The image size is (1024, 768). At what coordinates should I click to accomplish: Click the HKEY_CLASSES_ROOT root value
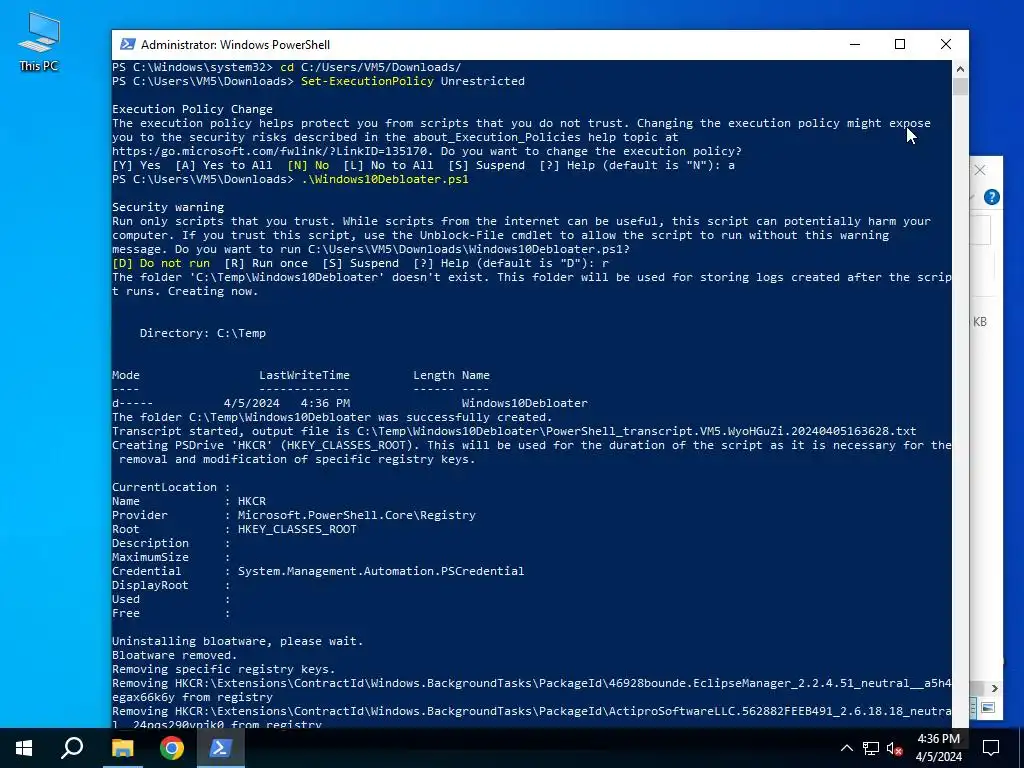297,529
